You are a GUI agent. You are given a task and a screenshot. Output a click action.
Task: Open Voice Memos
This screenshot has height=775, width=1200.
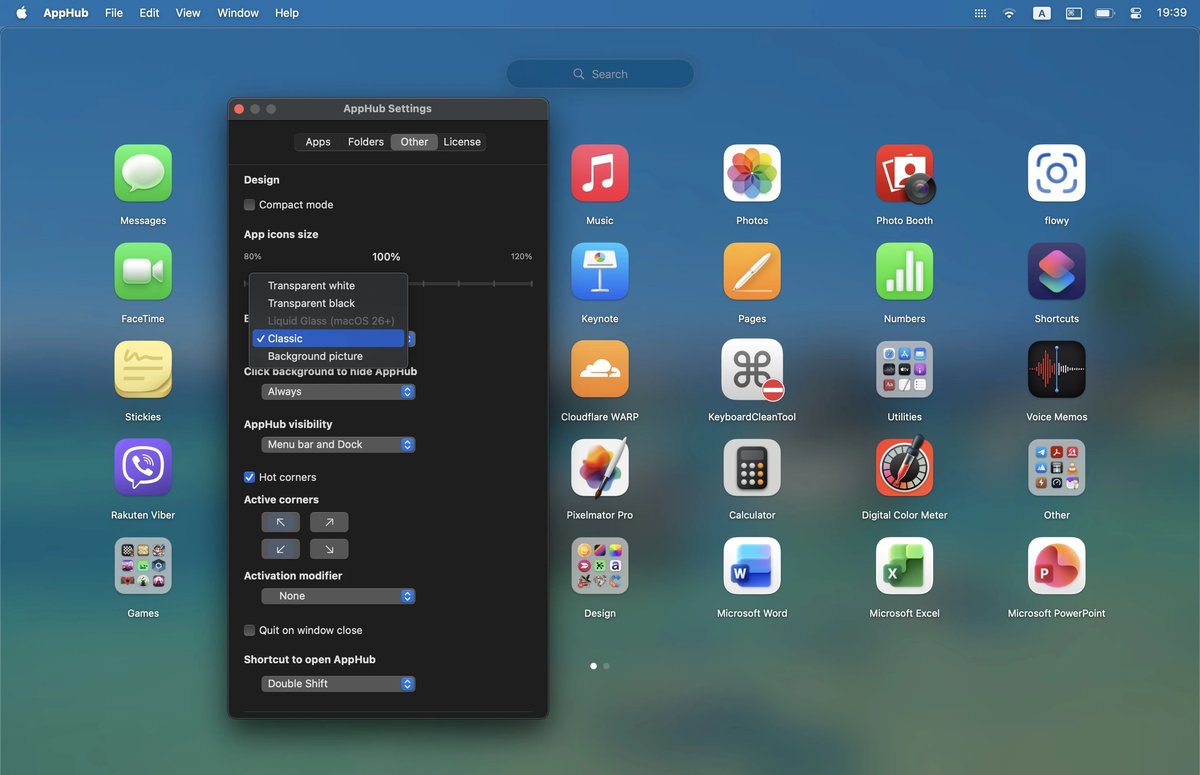click(x=1056, y=368)
